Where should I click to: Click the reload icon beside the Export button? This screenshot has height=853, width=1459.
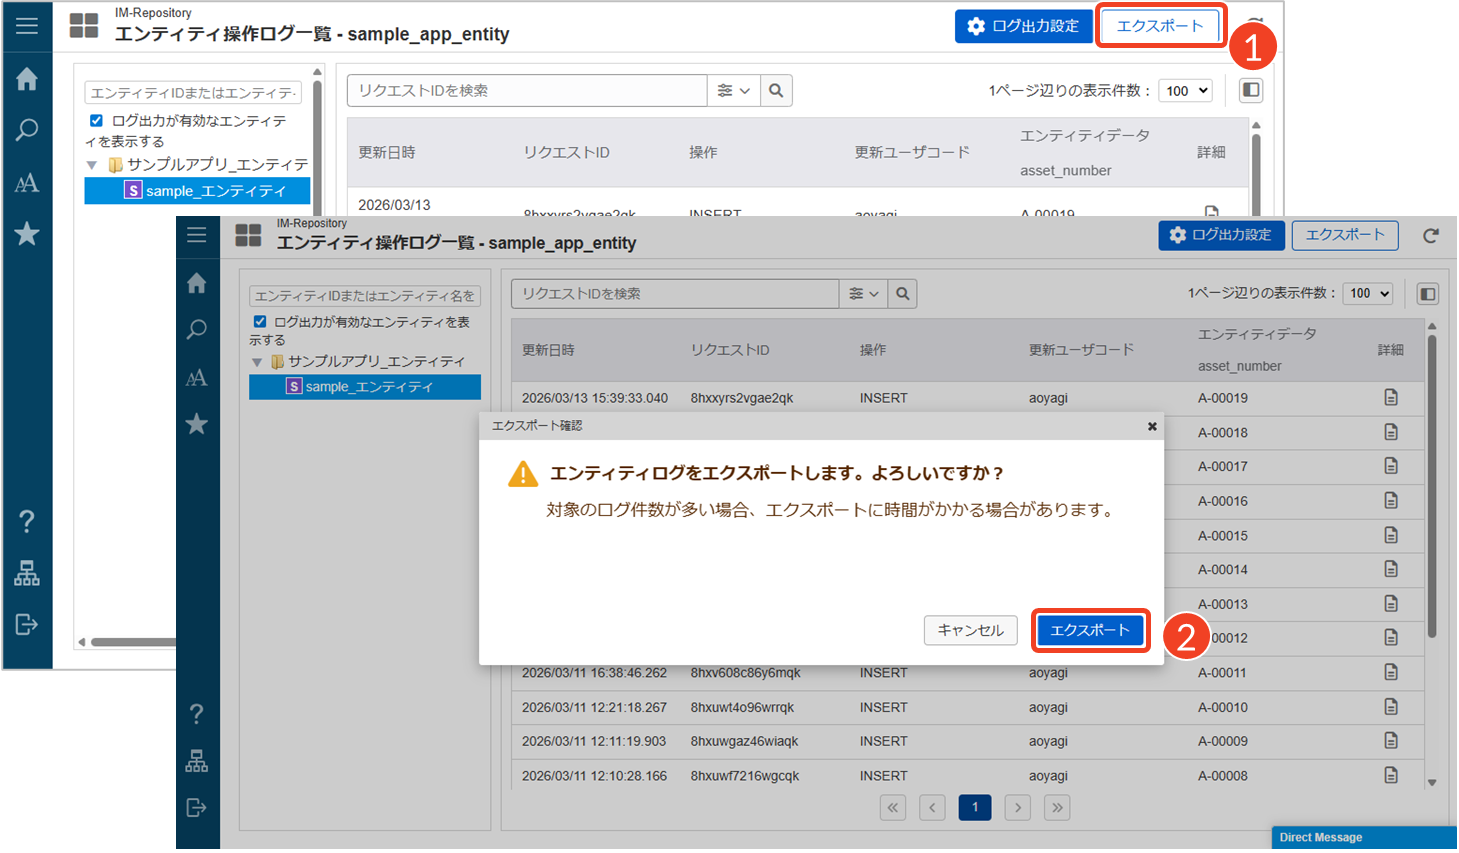click(1430, 236)
